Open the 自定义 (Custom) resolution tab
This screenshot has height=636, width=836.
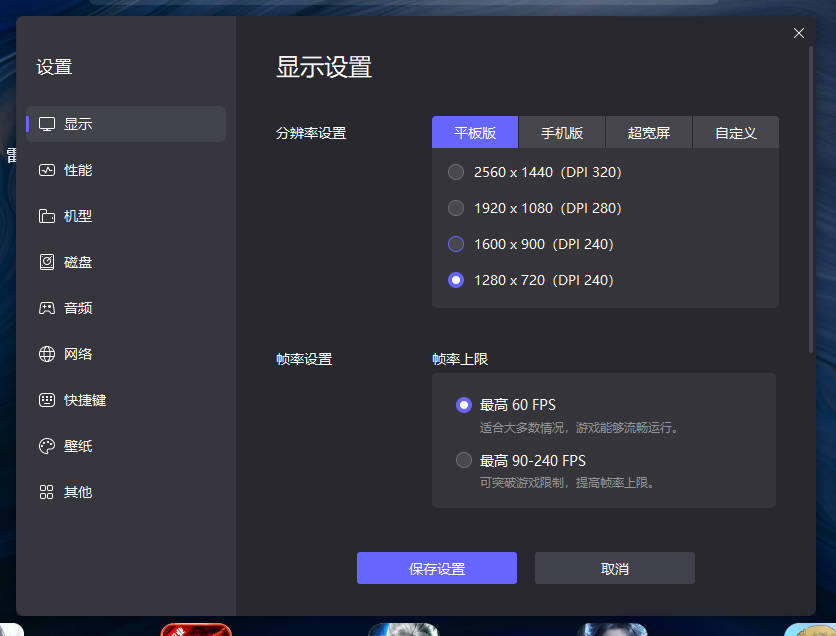point(735,131)
